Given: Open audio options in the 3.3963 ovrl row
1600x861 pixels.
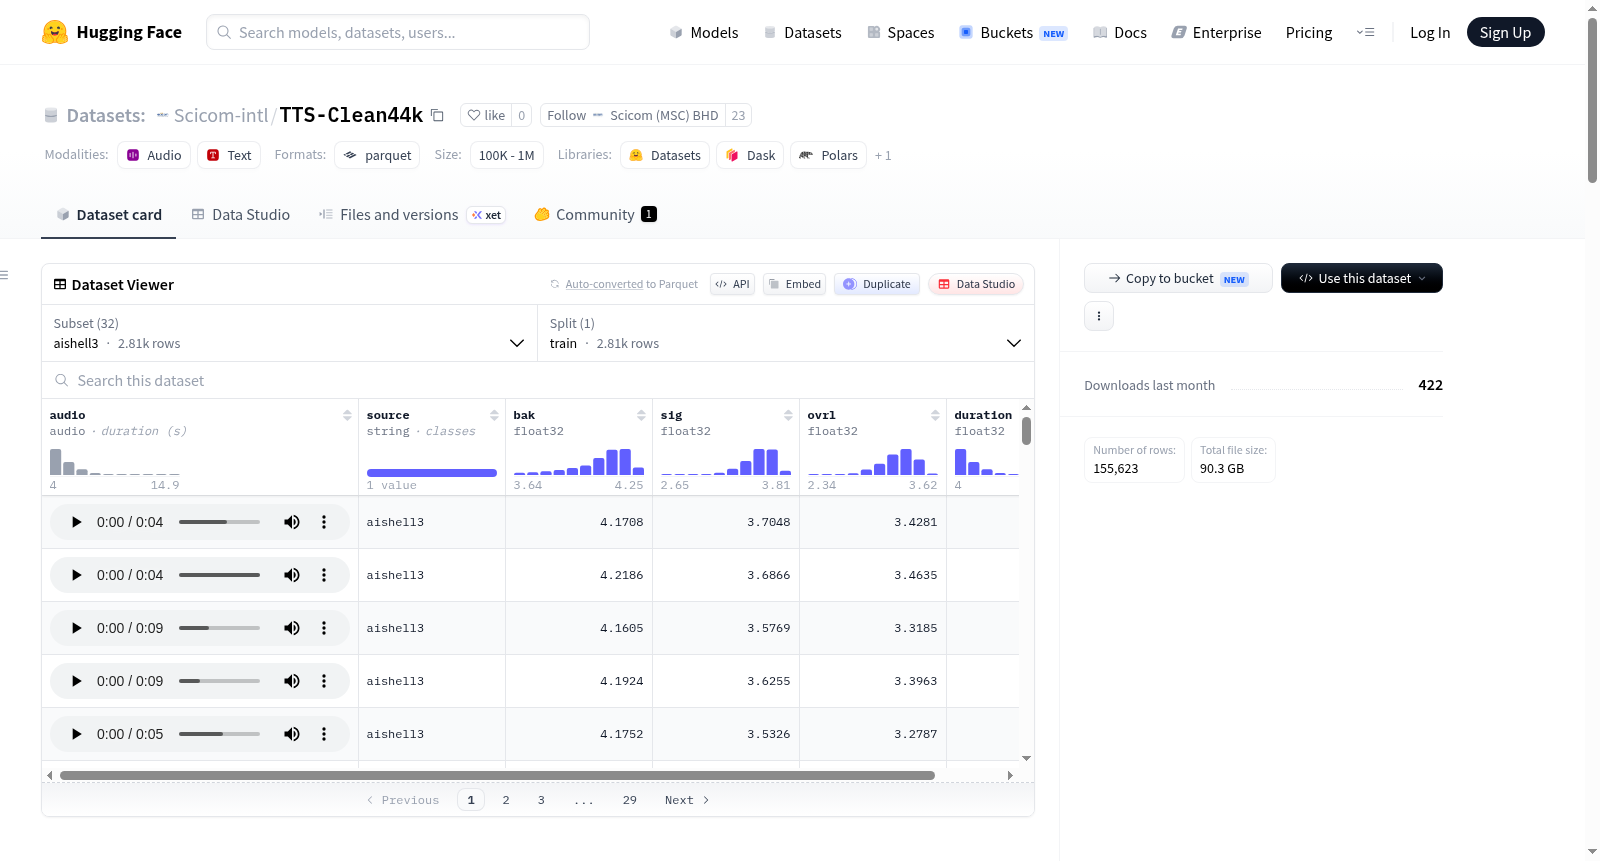Looking at the screenshot, I should [324, 681].
